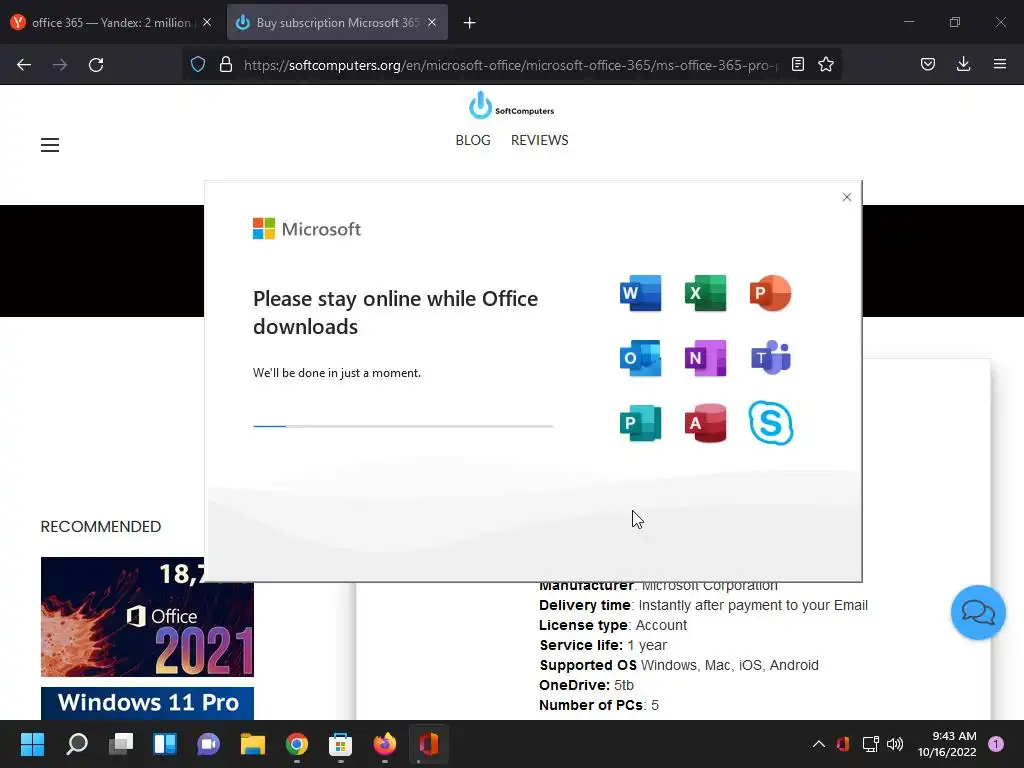Viewport: 1024px width, 768px height.
Task: Go forward in browser history
Action: tap(60, 65)
